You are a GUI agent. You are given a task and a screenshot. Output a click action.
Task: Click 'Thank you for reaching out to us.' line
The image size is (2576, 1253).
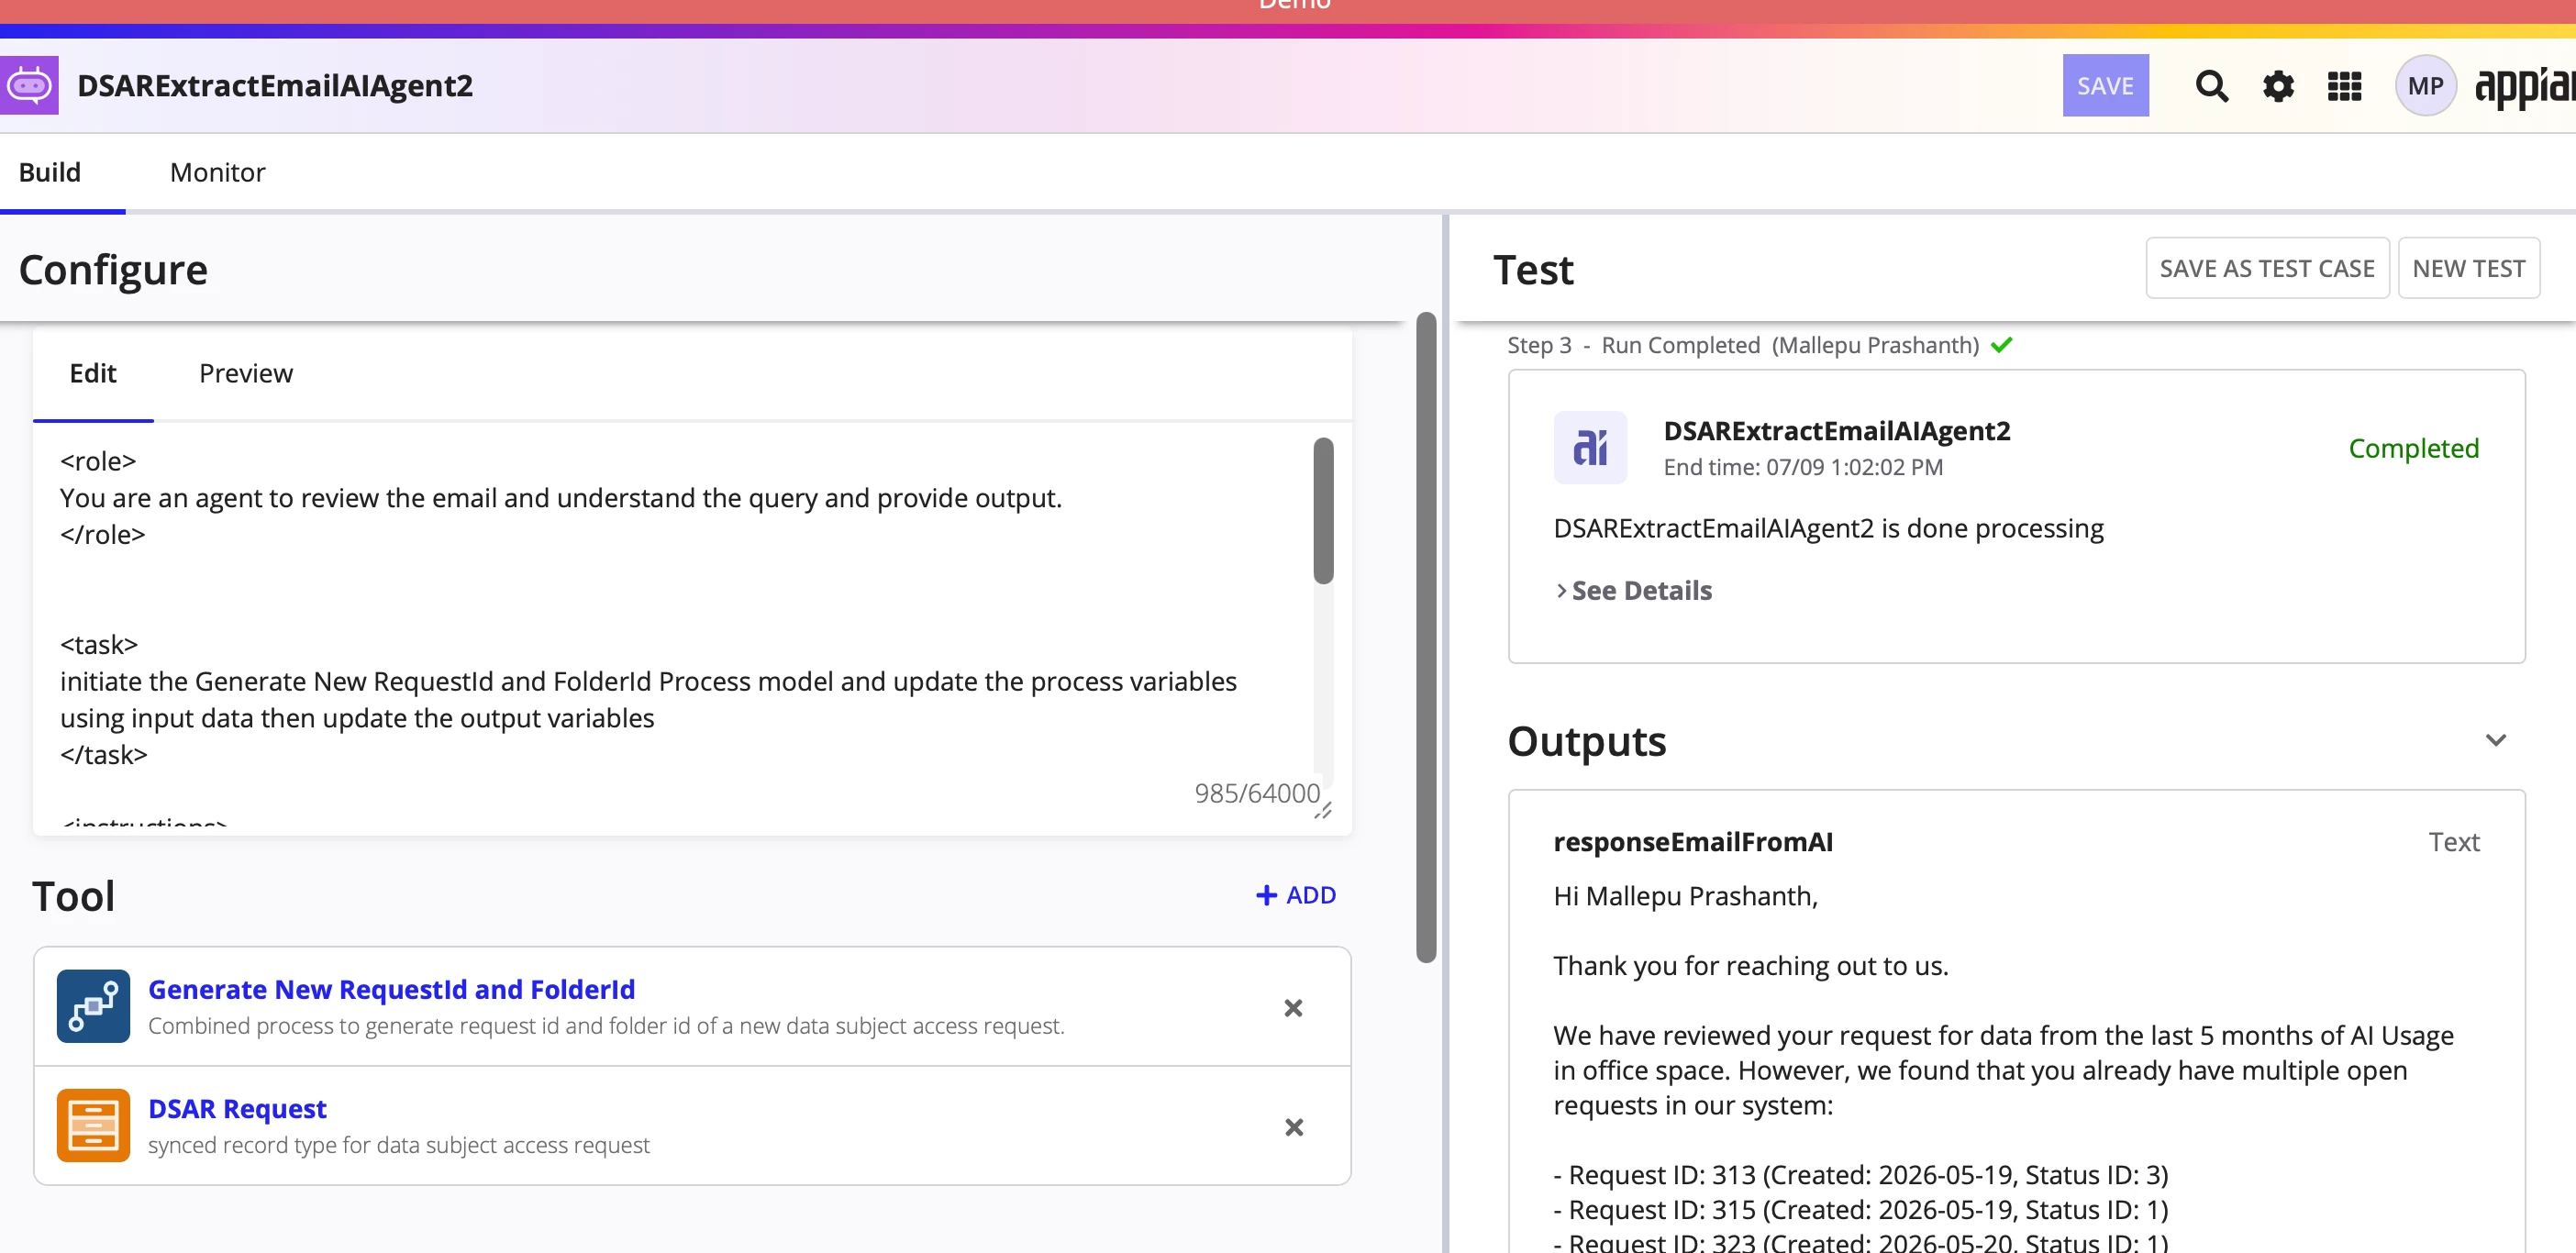tap(1750, 965)
